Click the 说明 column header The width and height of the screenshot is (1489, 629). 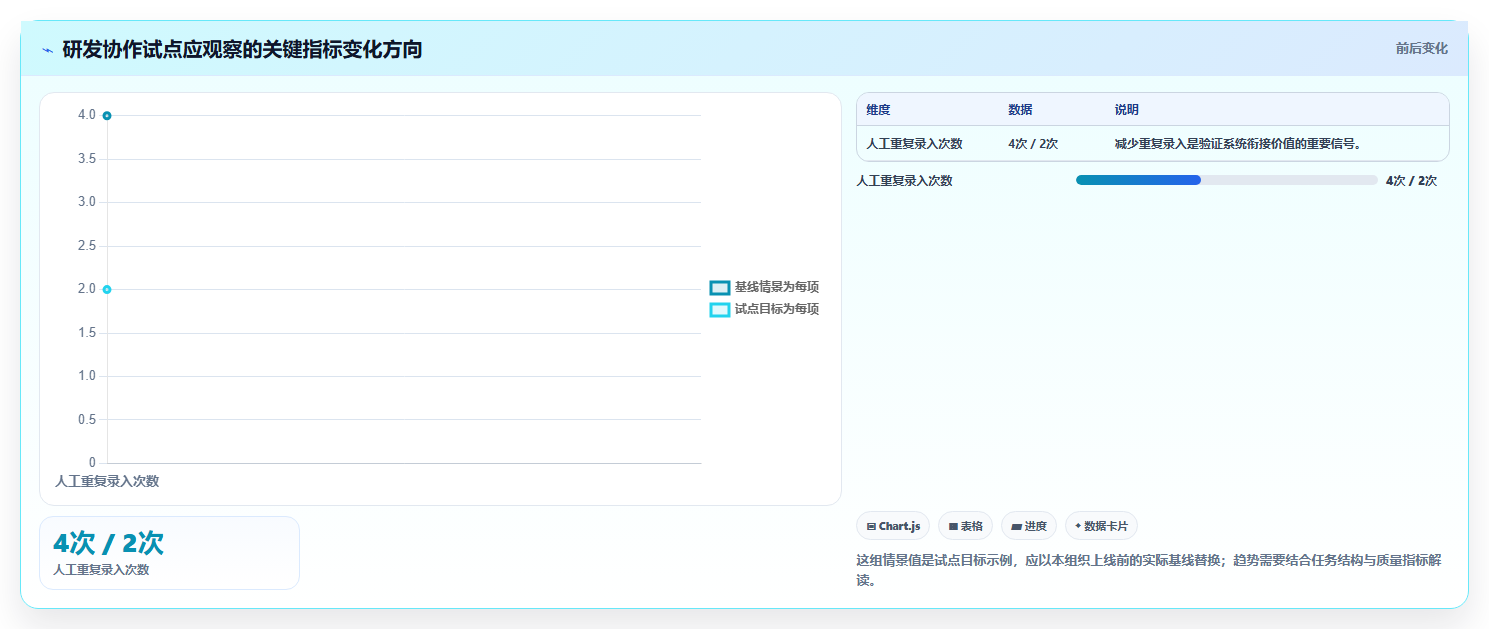coord(1127,110)
